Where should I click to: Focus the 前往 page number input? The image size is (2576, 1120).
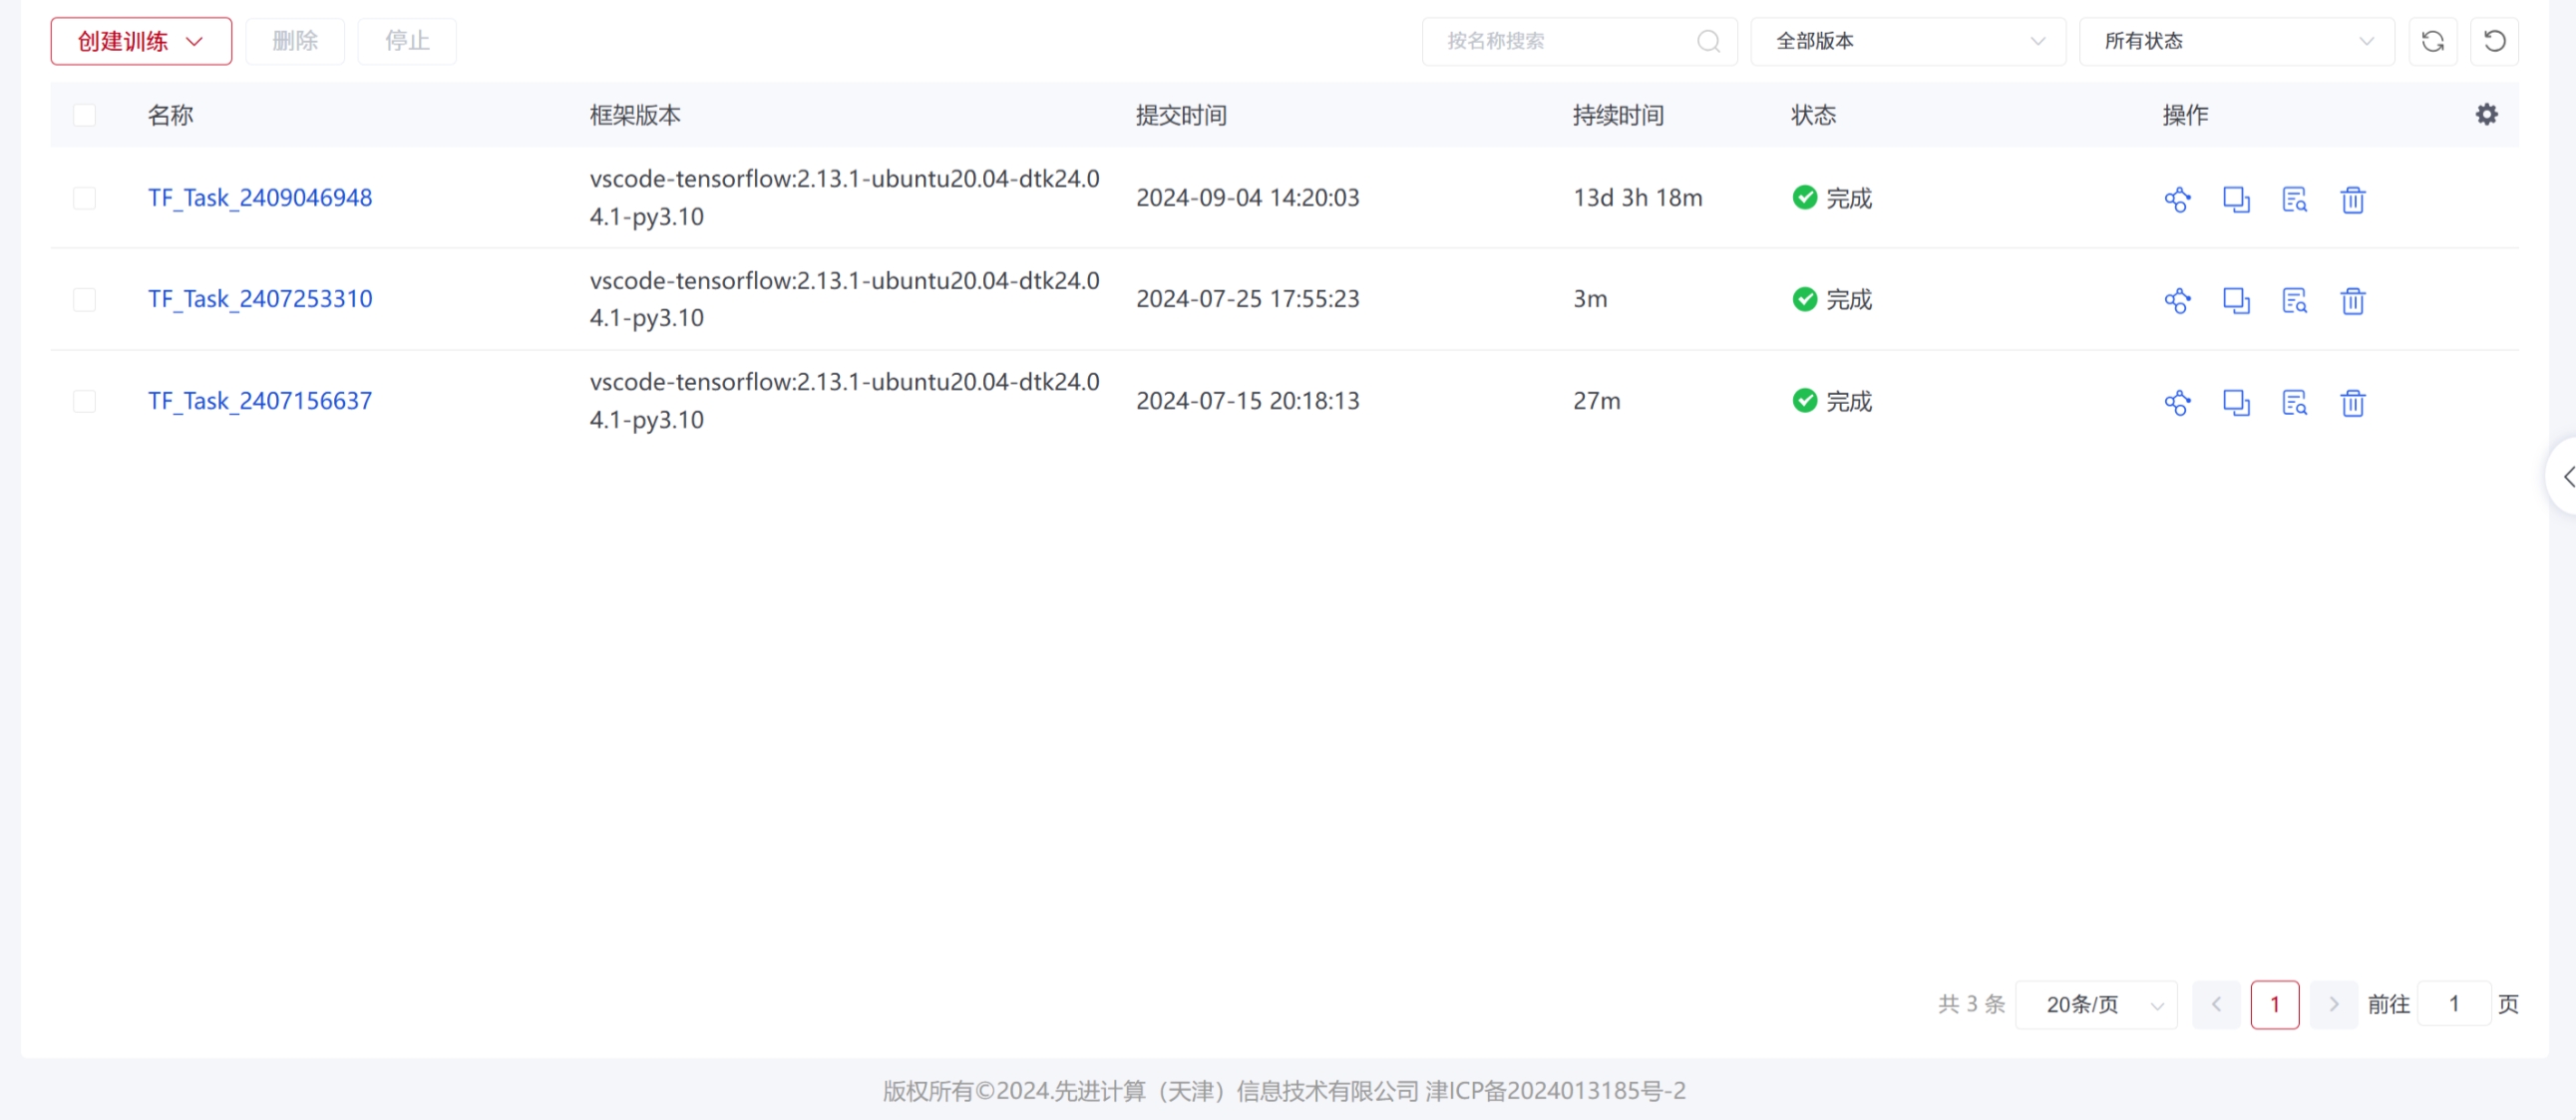tap(2453, 1004)
